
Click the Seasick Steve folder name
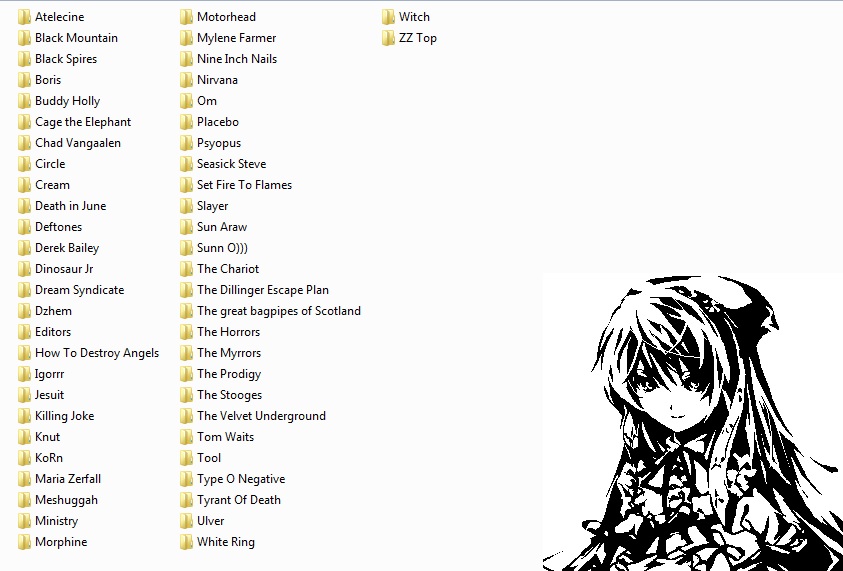(x=232, y=164)
